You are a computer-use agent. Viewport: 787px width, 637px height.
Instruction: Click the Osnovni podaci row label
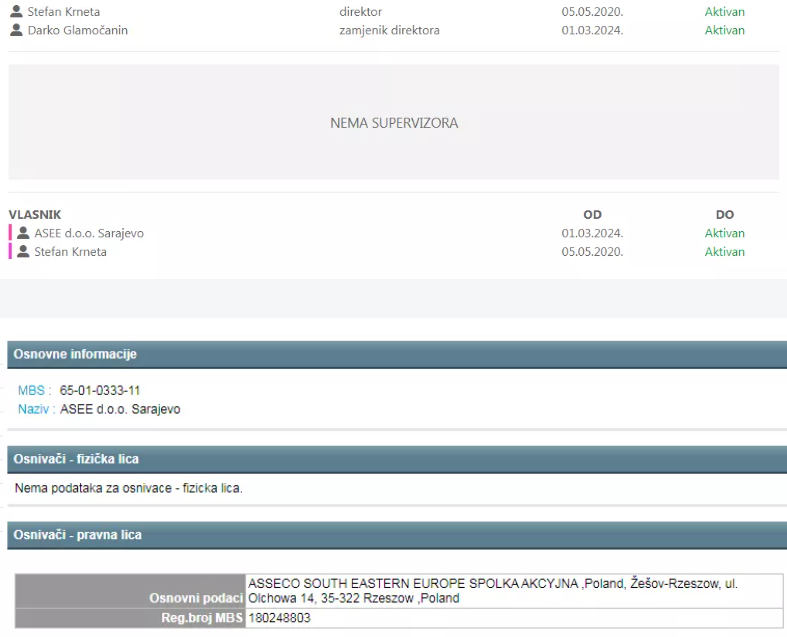[130, 591]
